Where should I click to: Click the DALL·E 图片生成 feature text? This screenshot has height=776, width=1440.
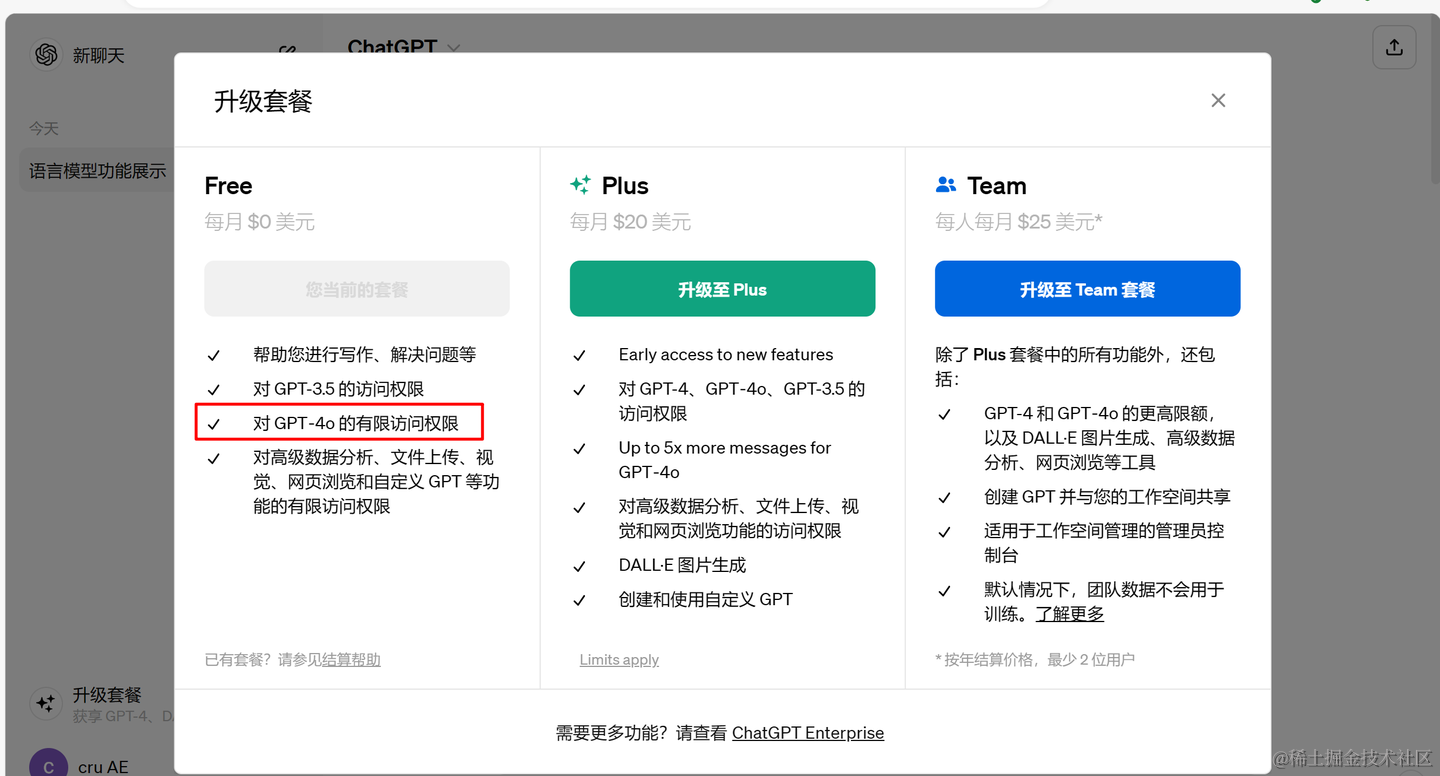(x=682, y=565)
